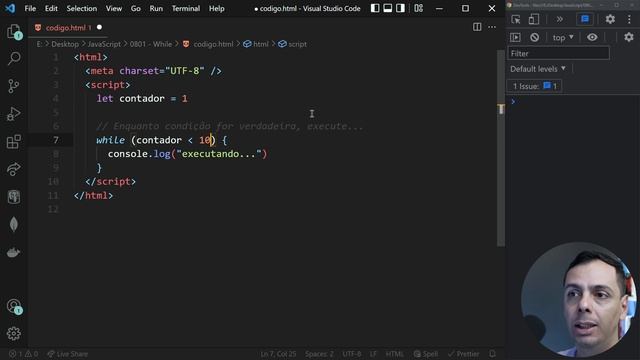This screenshot has width=640, height=360.
Task: Open the Go menu
Action: tap(136, 8)
